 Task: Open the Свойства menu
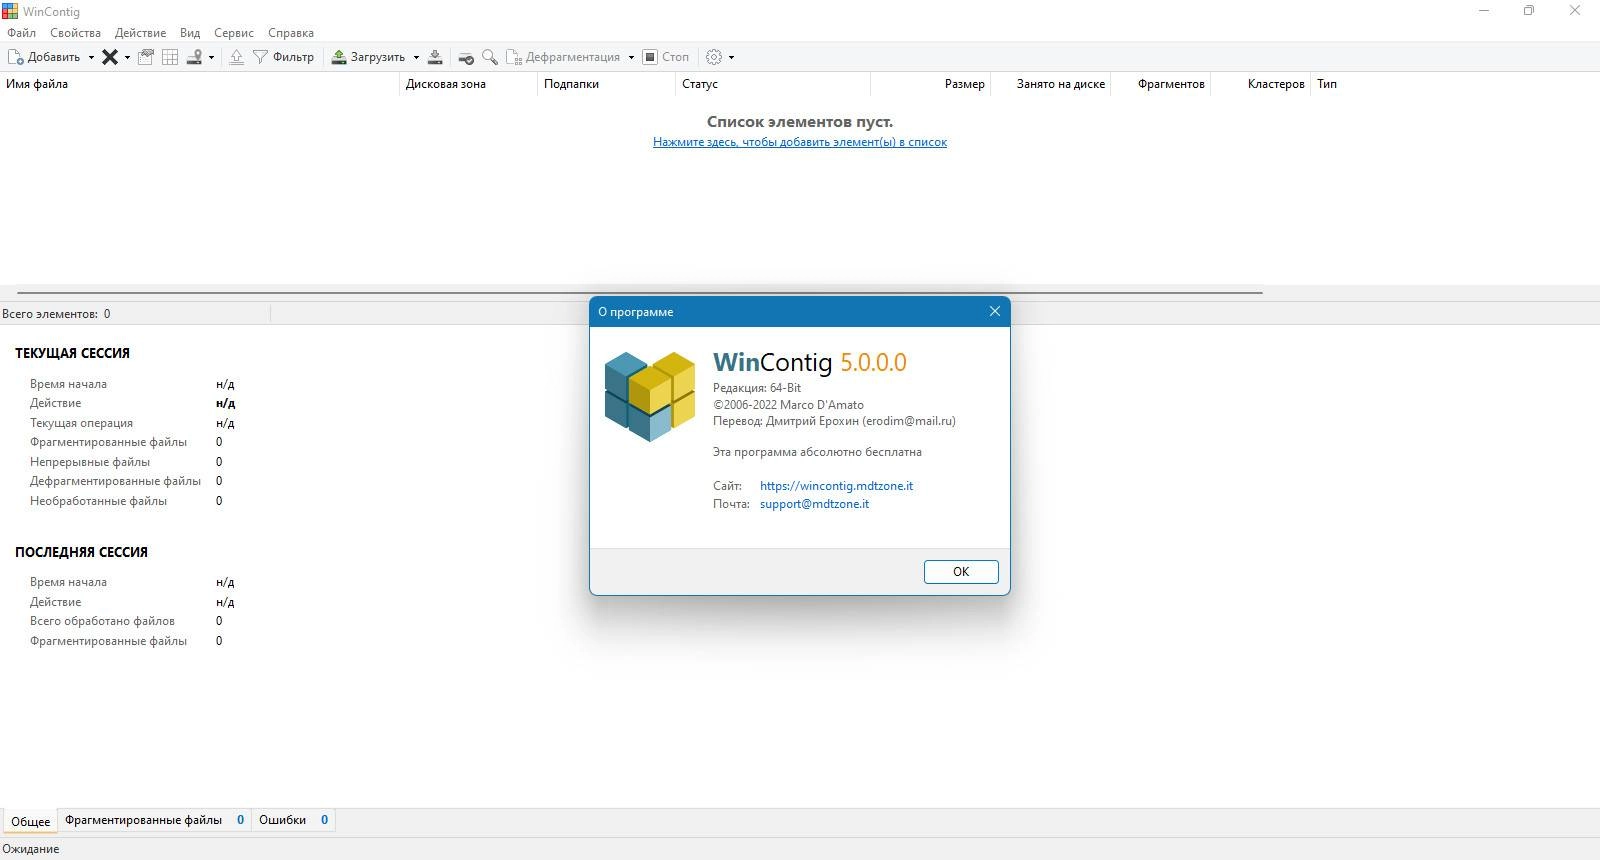(x=75, y=33)
